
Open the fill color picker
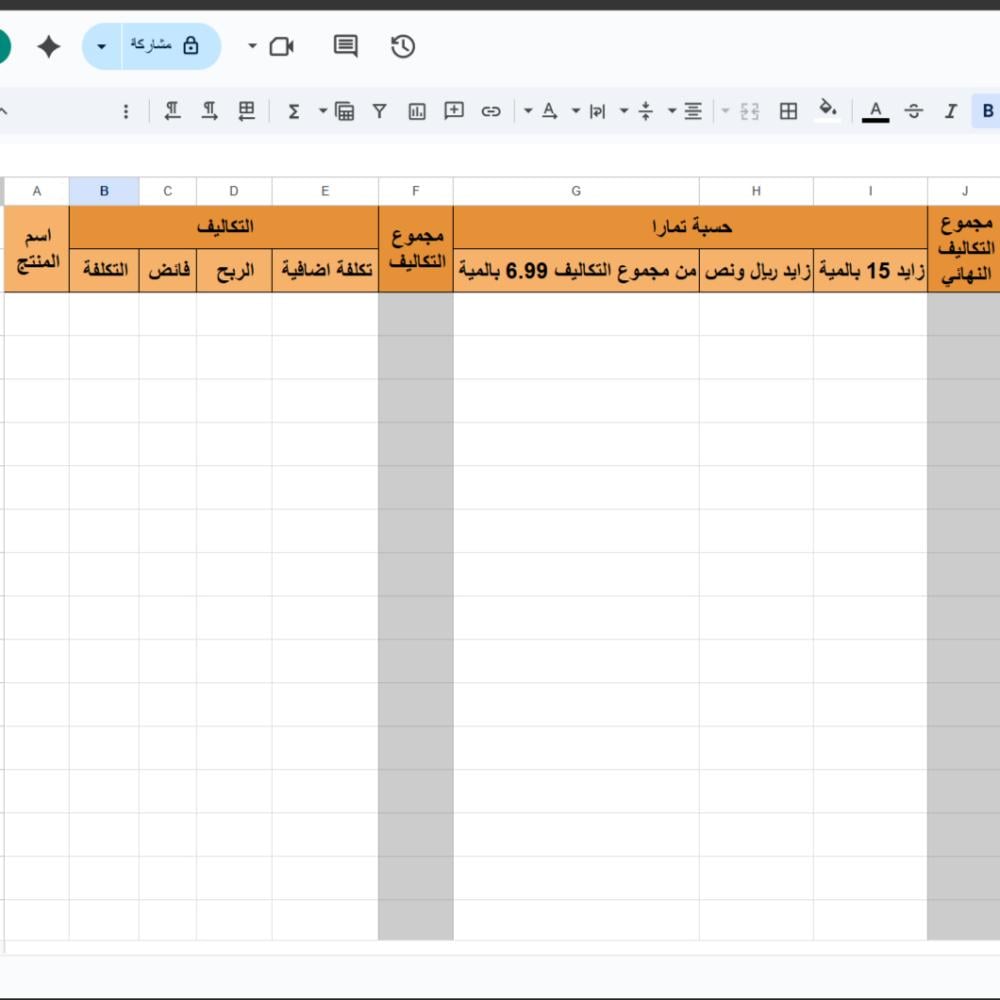point(827,110)
